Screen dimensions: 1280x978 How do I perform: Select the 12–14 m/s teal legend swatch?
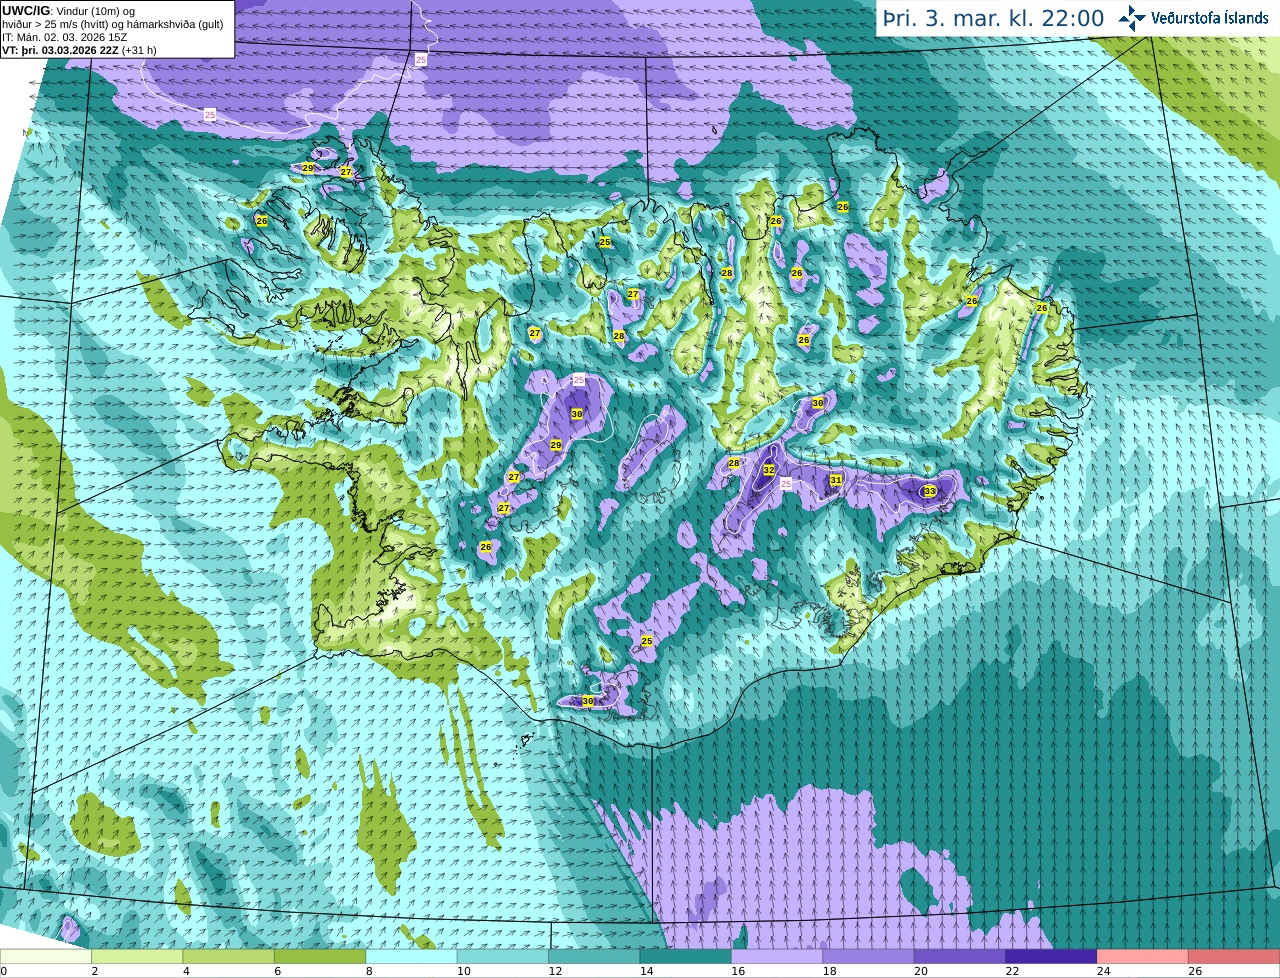point(594,956)
